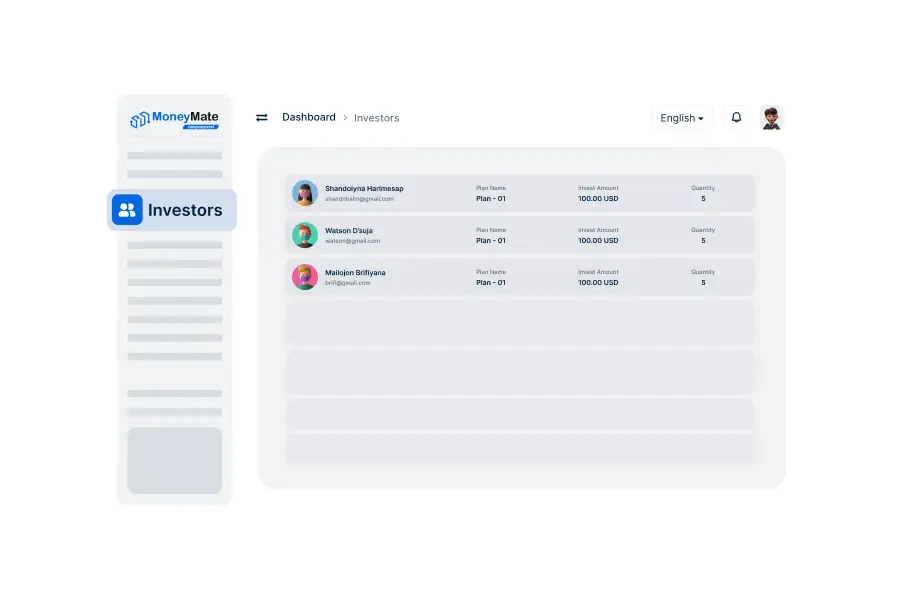Click the MoneyMate logo
Image resolution: width=900 pixels, height=600 pixels.
point(174,119)
